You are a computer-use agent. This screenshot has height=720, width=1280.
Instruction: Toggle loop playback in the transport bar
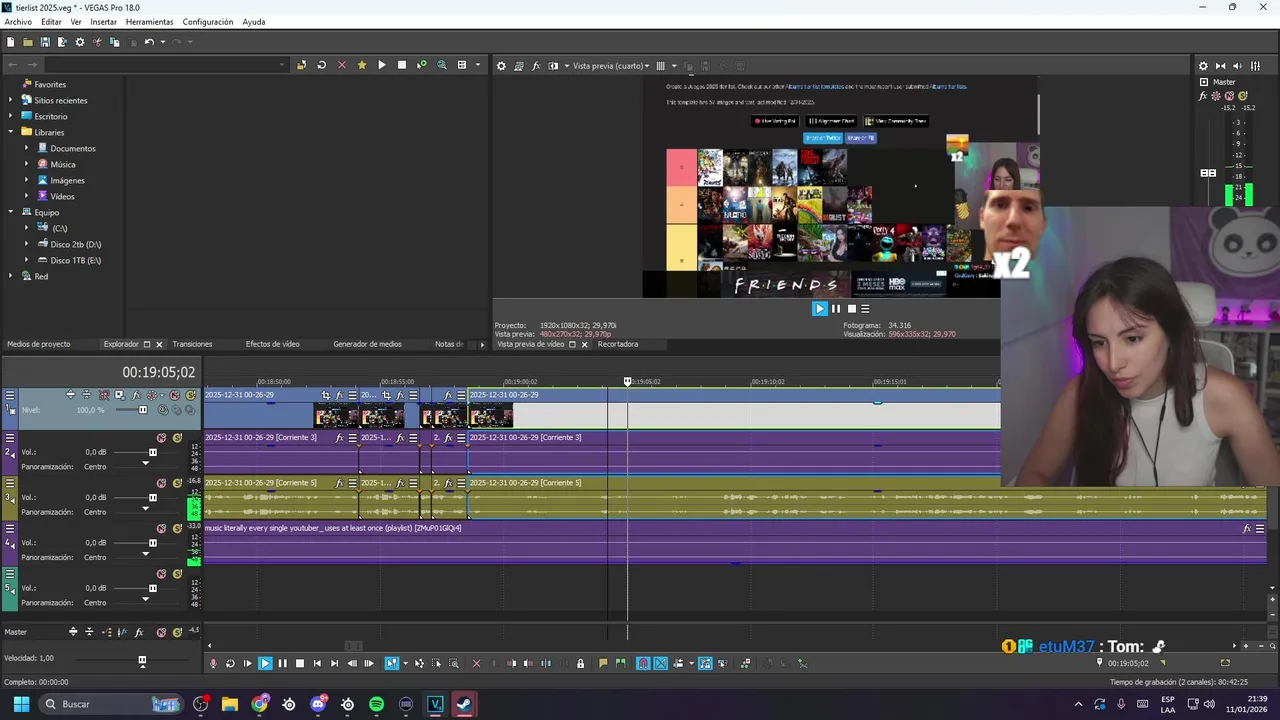(230, 663)
